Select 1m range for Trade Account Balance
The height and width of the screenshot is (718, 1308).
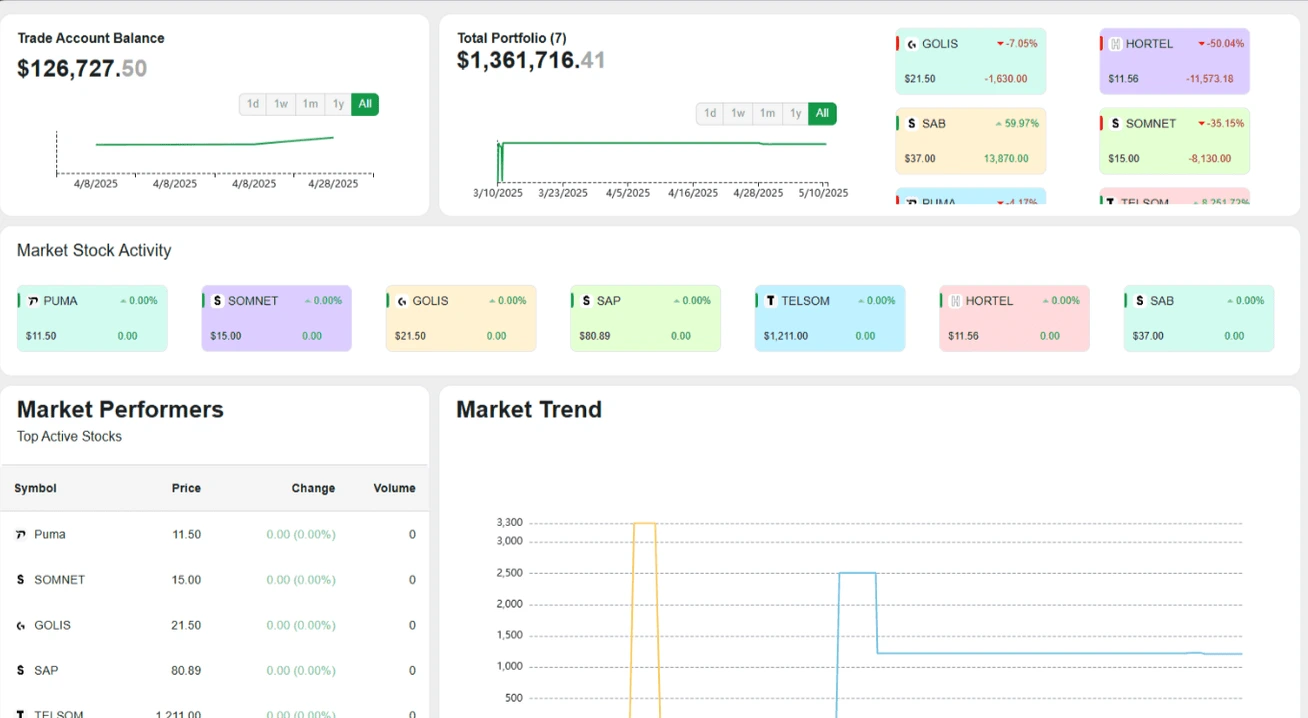pyautogui.click(x=310, y=104)
